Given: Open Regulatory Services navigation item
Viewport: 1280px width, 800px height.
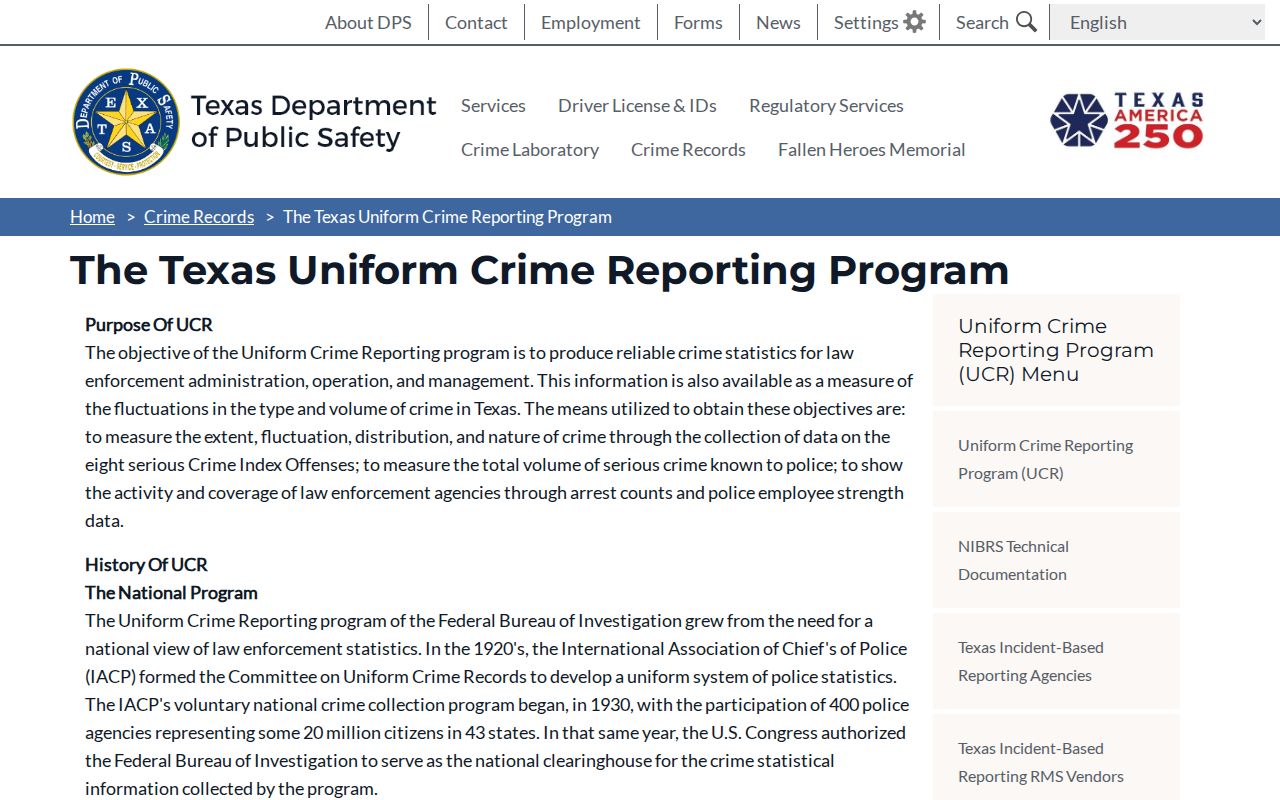Looking at the screenshot, I should pyautogui.click(x=826, y=105).
